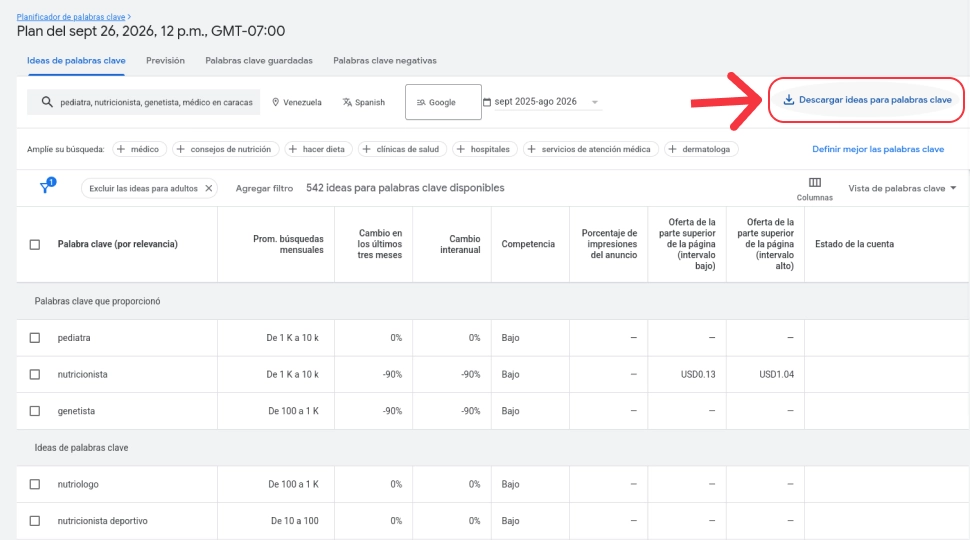Click the De 10 a 100 searches value
The height and width of the screenshot is (540, 970).
point(294,521)
